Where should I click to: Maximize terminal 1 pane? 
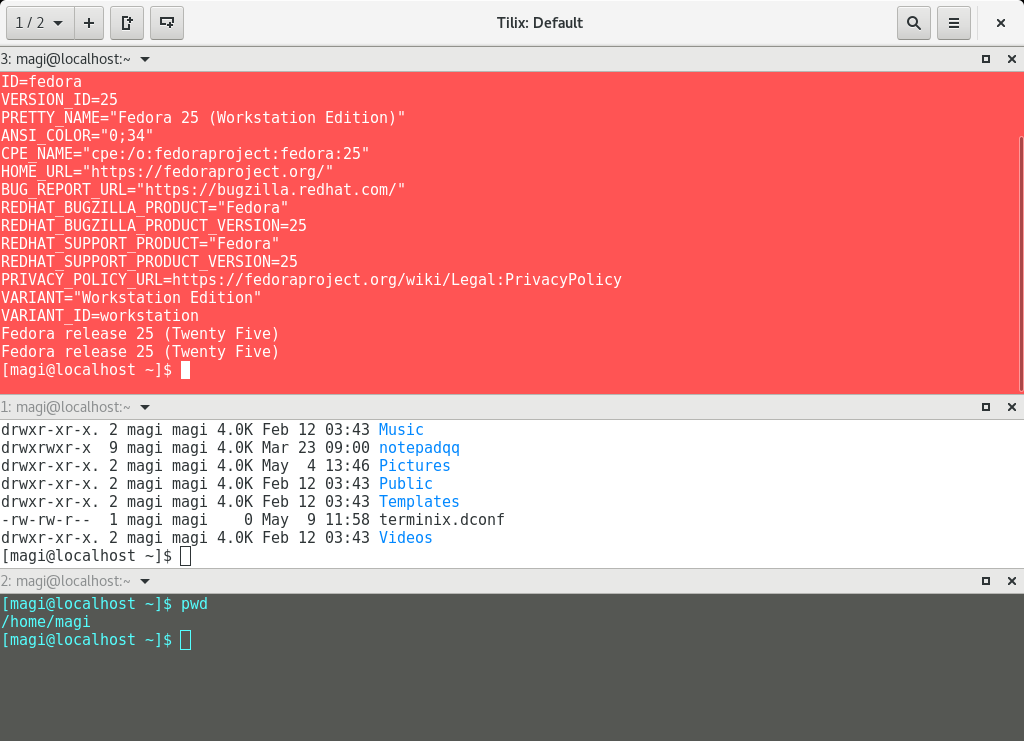click(x=986, y=407)
